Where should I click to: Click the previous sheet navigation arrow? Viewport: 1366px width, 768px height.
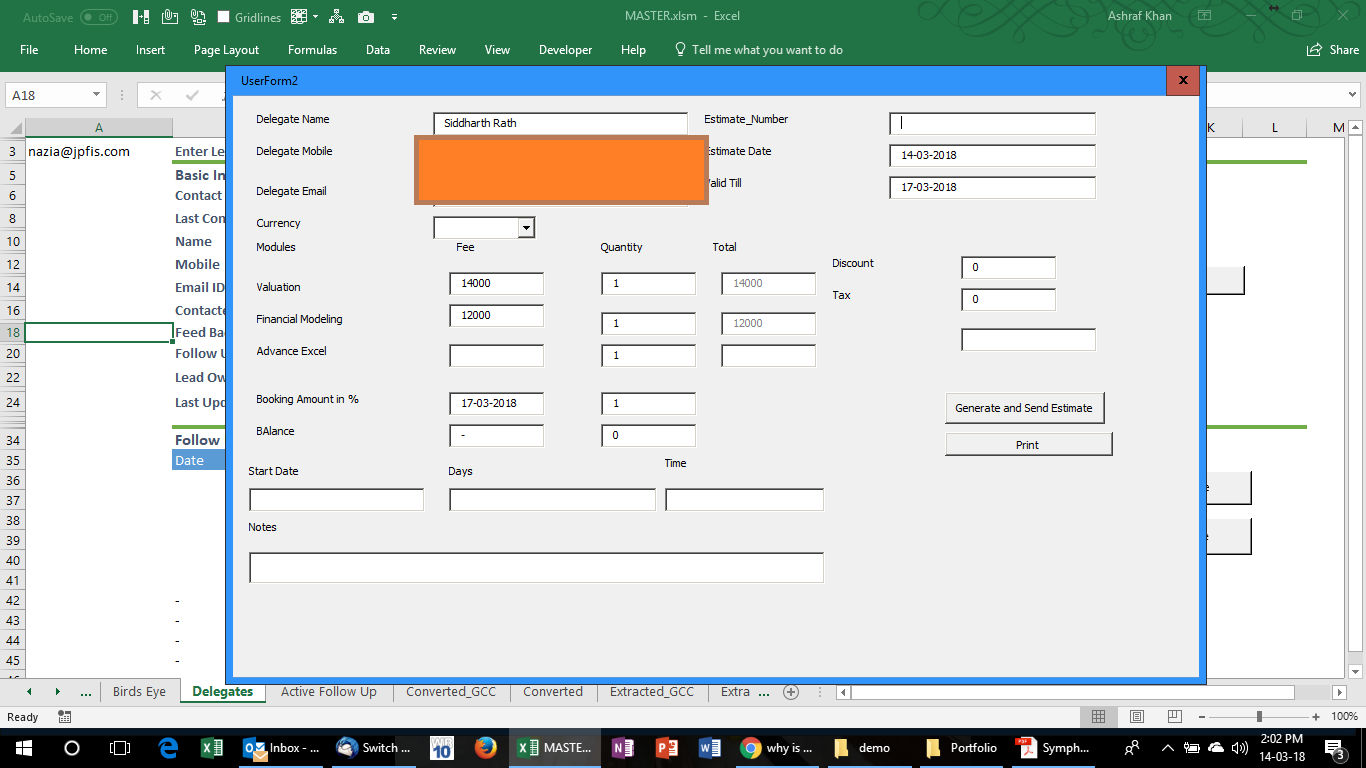point(29,691)
